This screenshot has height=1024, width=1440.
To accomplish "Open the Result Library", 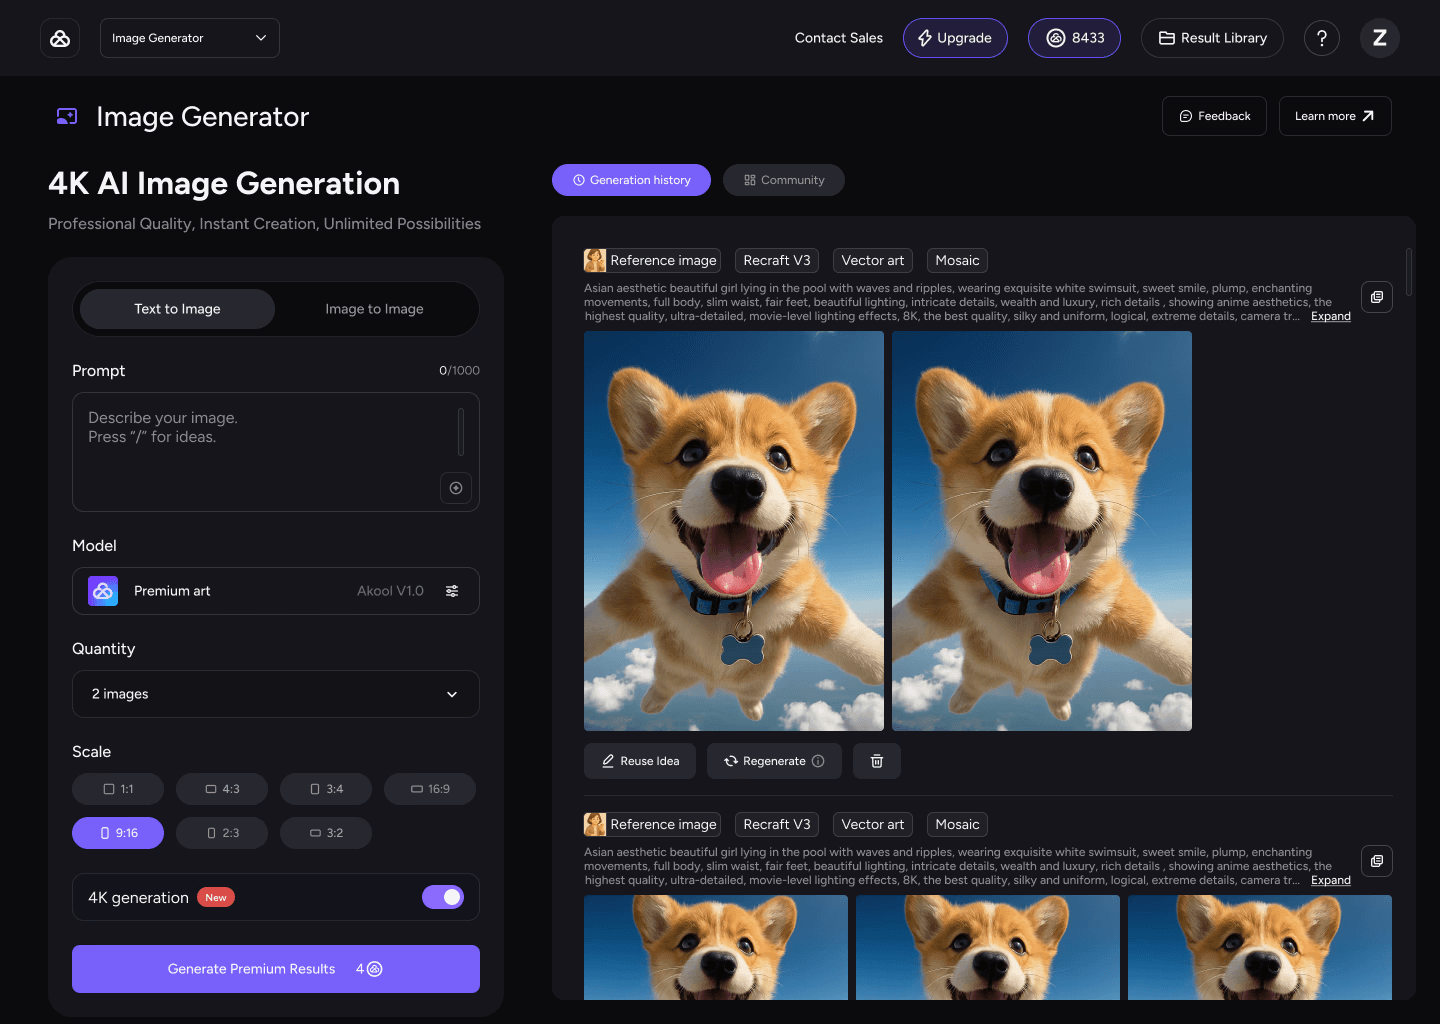I will (1212, 38).
